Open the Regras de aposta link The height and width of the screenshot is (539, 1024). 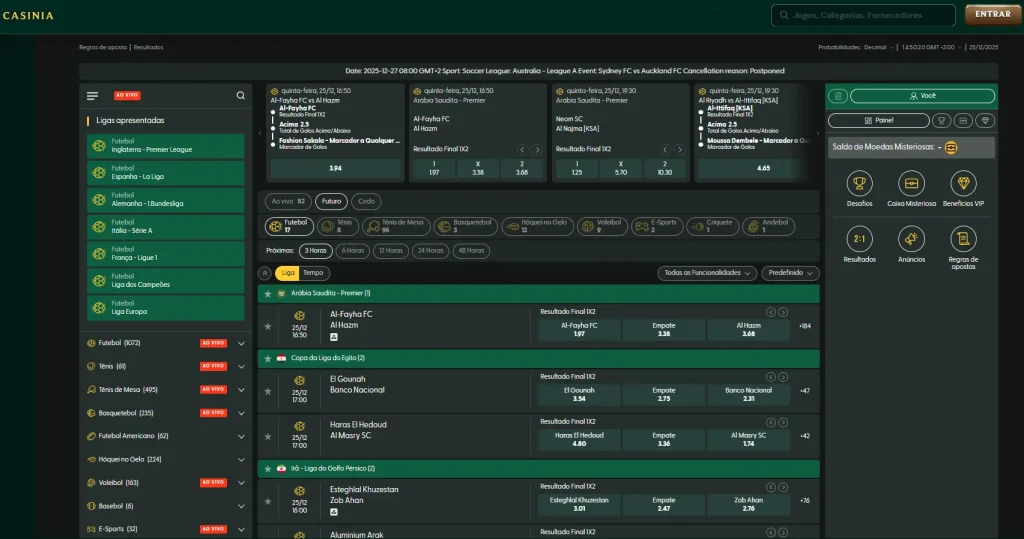pos(103,47)
